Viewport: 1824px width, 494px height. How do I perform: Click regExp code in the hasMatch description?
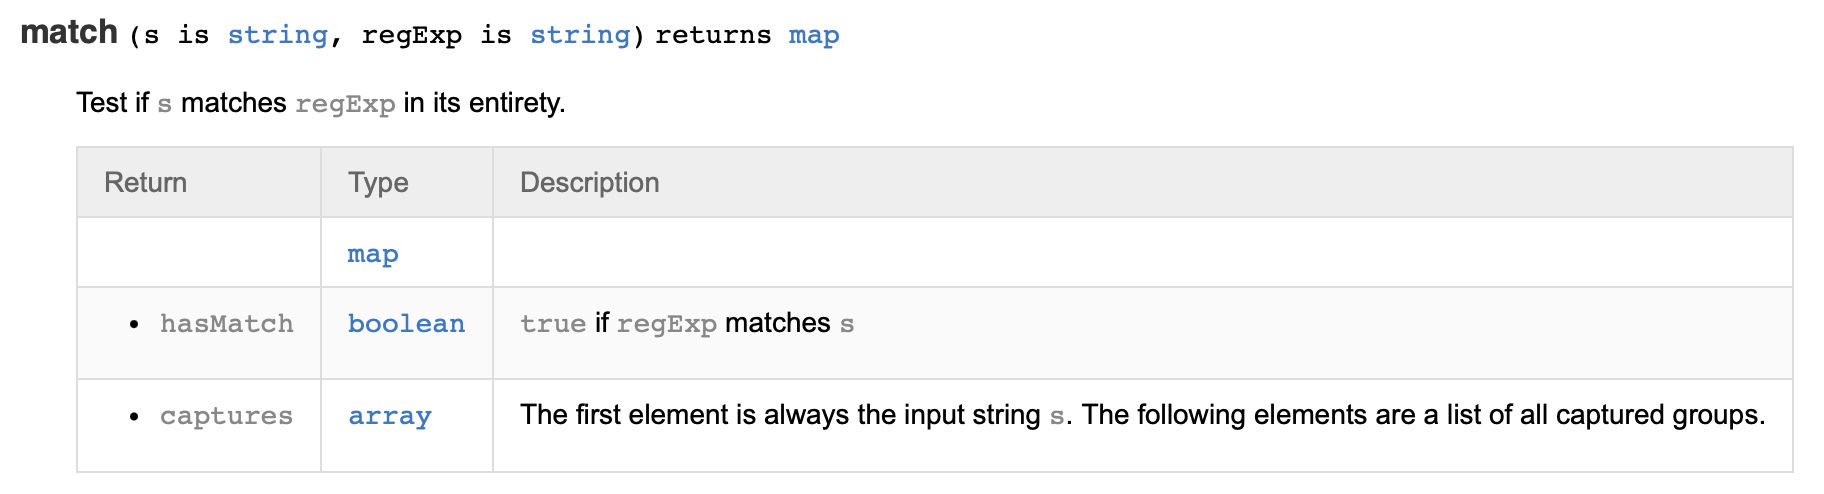(666, 324)
